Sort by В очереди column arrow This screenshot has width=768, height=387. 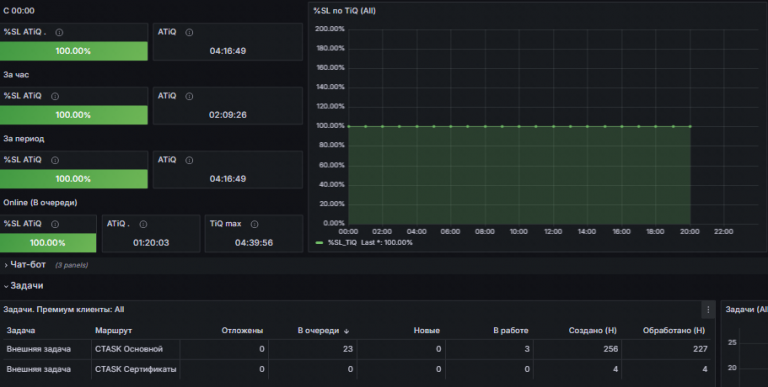coord(346,331)
